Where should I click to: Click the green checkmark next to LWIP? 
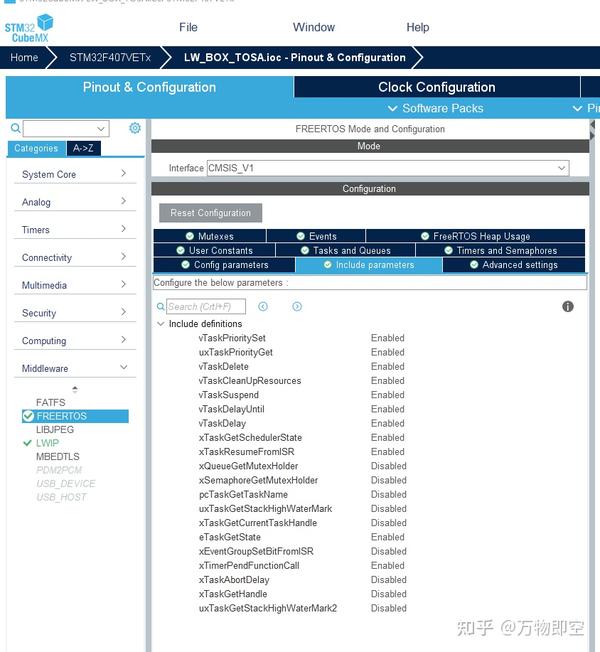coord(27,443)
